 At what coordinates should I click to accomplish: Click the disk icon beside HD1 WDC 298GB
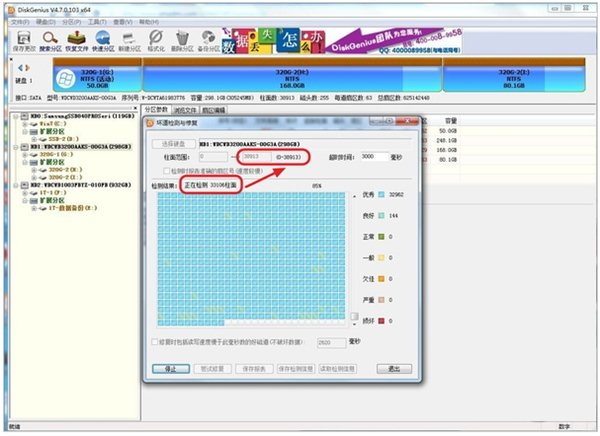point(24,147)
